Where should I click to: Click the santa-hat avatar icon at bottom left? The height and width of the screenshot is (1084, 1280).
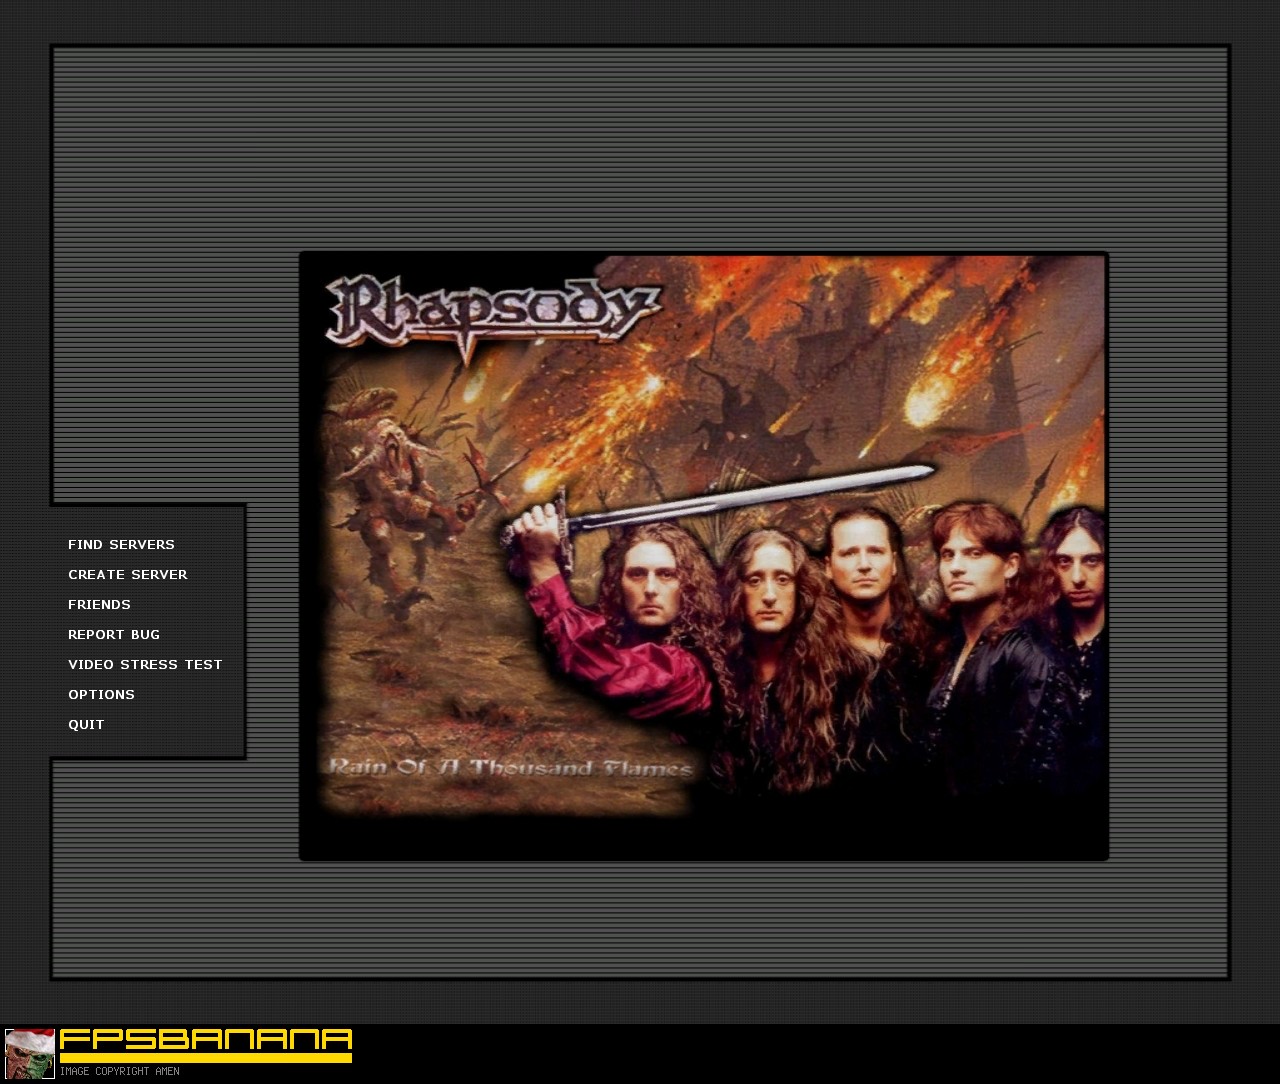30,1054
